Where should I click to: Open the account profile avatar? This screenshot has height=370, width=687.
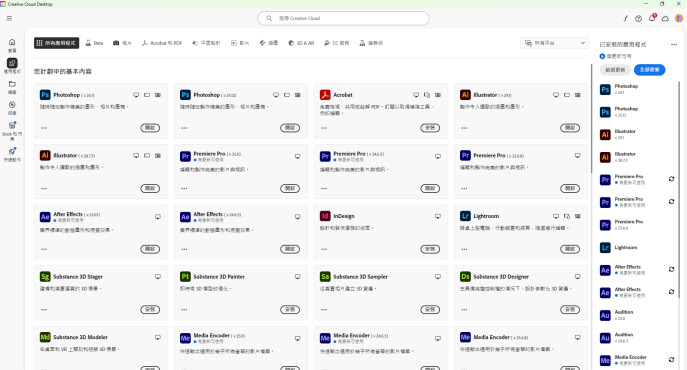(x=679, y=18)
